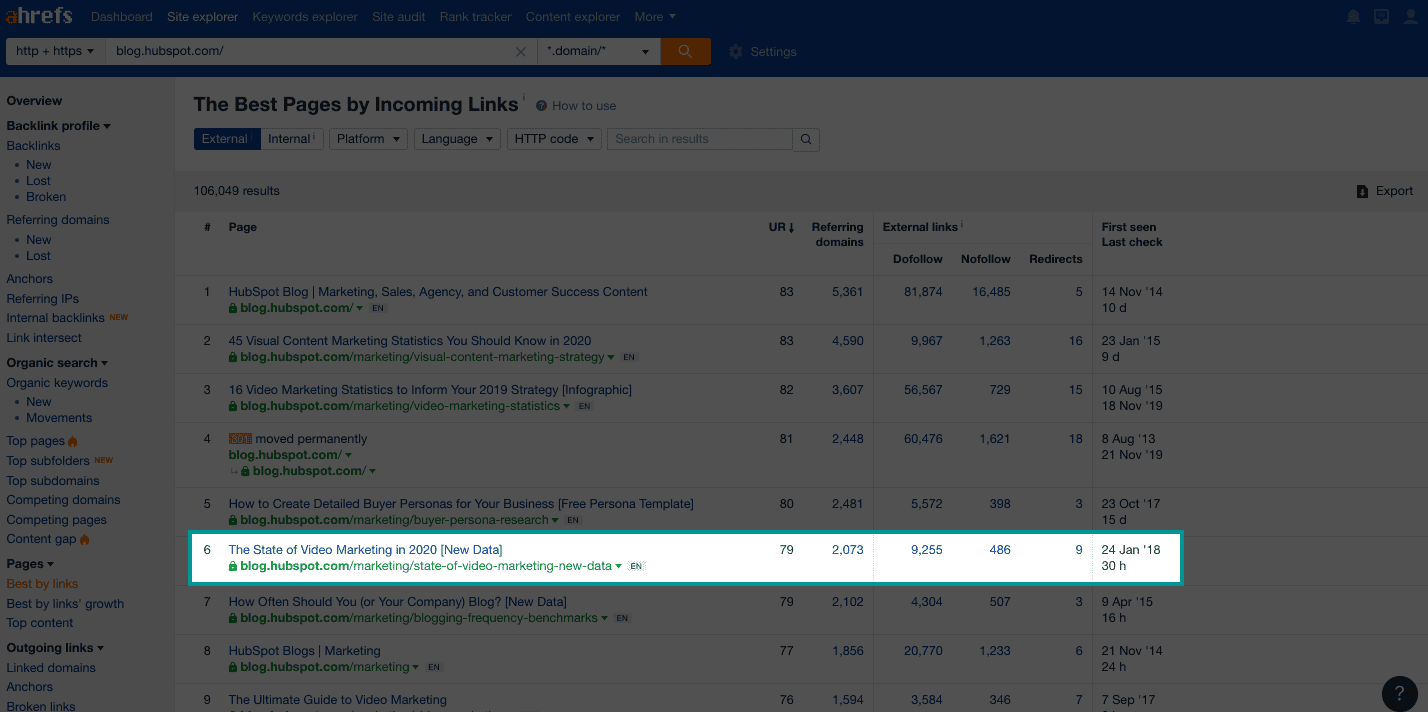Viewport: 1428px width, 712px height.
Task: Open the URL dropdown arrow for buyer-persona-research
Action: [556, 520]
